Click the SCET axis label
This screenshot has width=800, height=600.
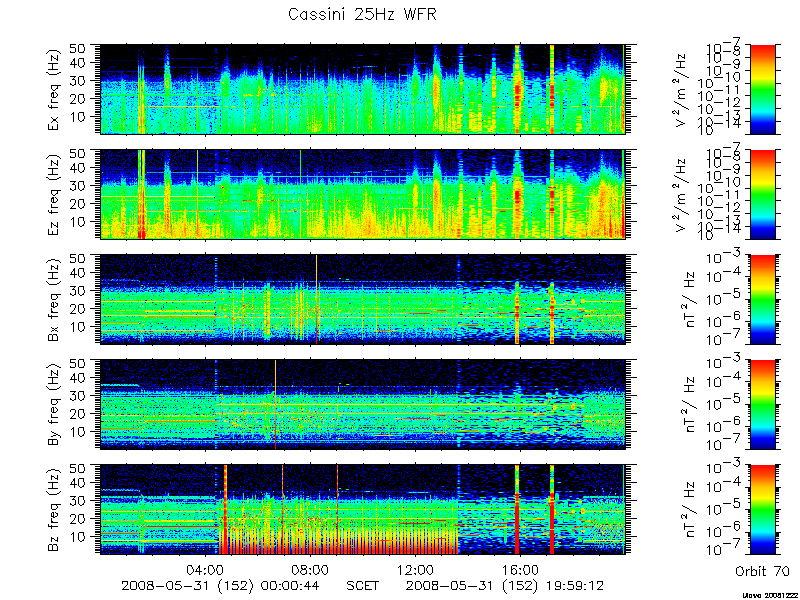362,585
